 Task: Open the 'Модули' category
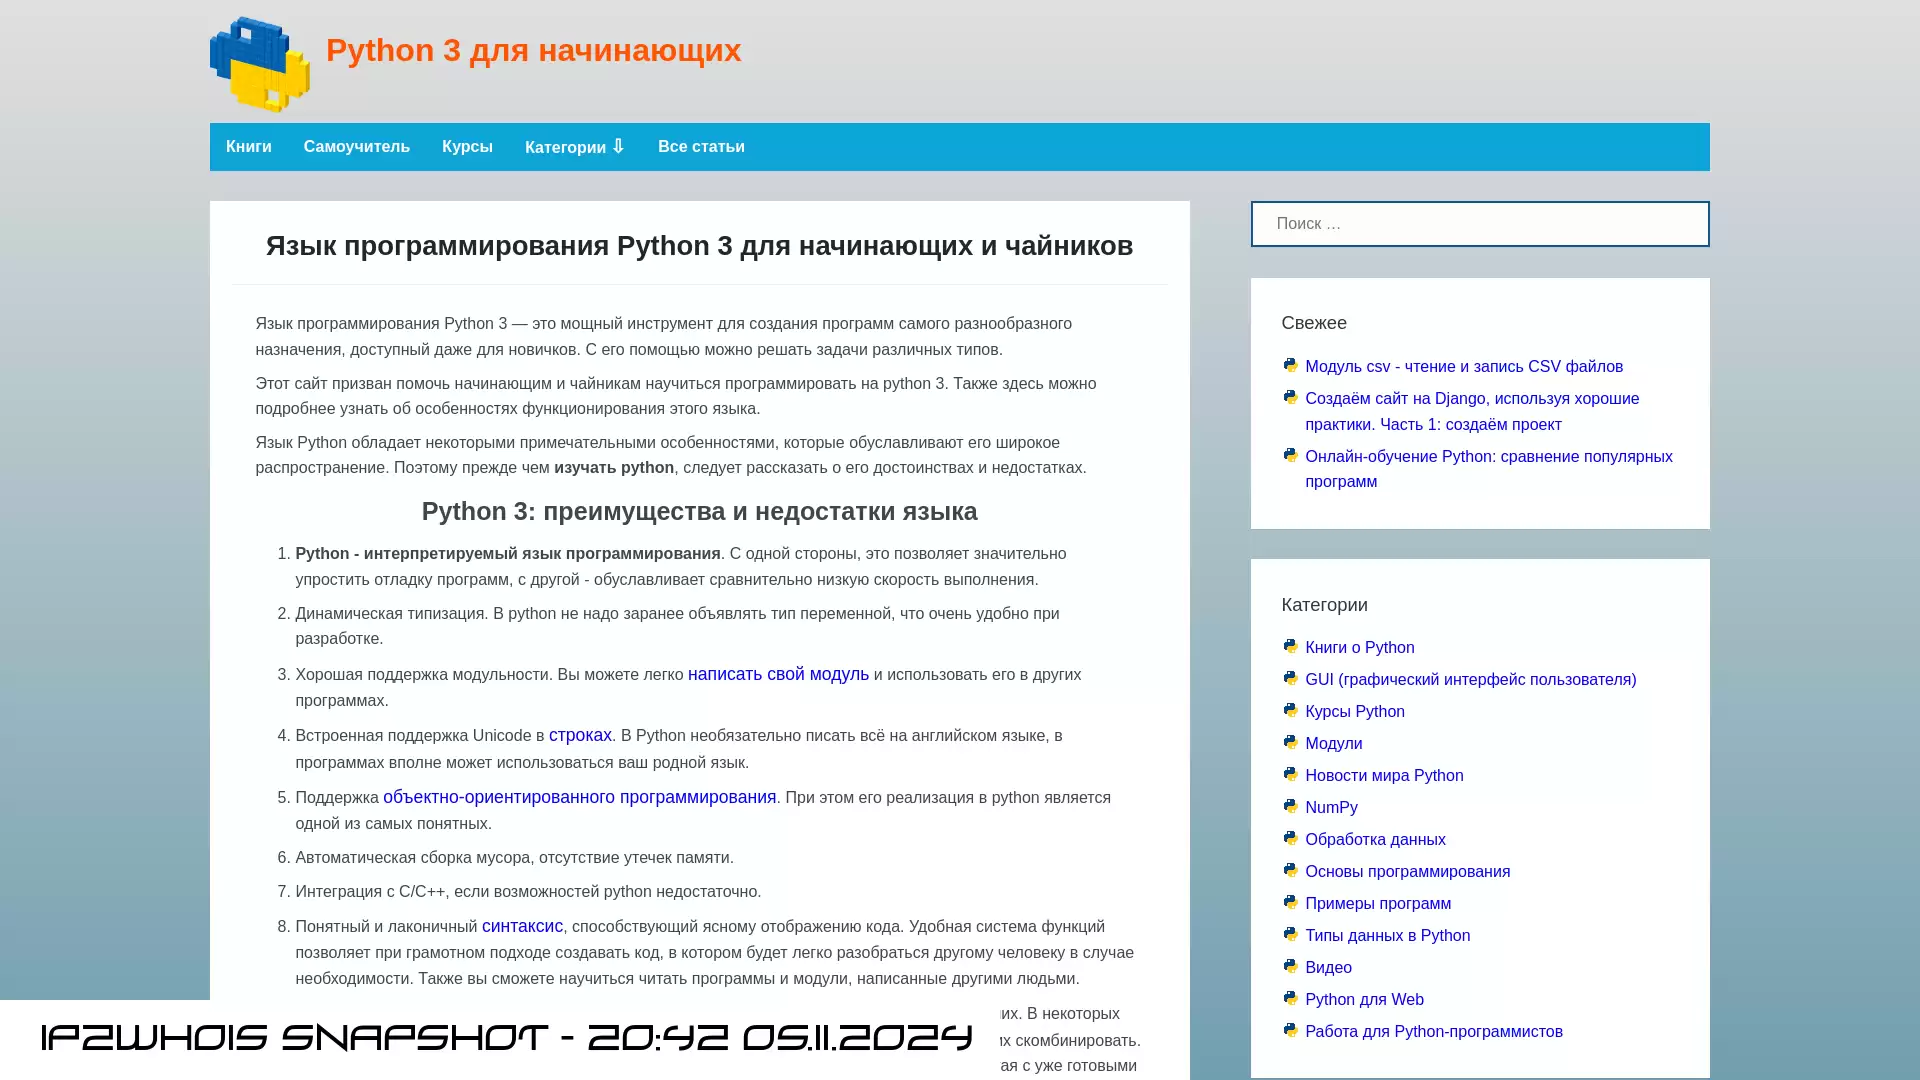point(1334,744)
